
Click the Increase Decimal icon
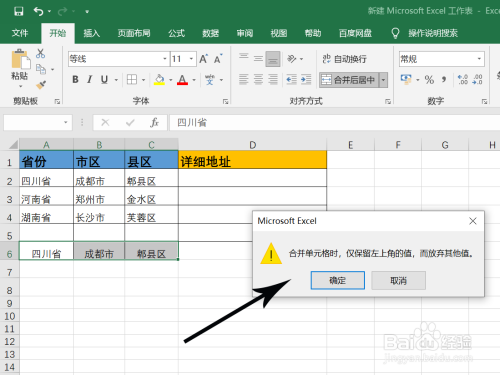click(463, 80)
